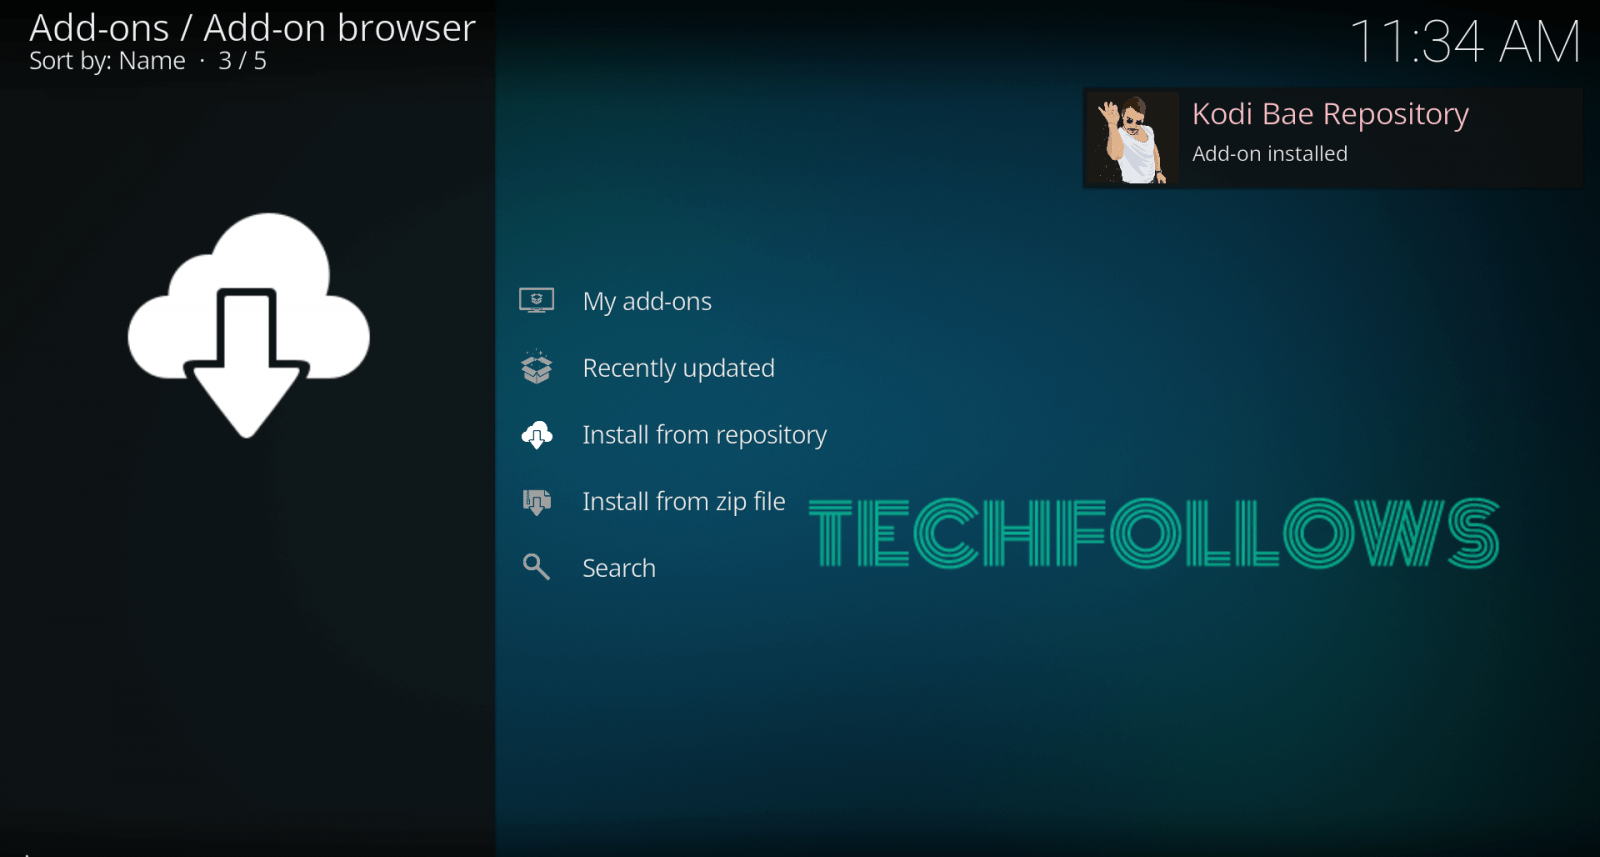Open Search entry
Image resolution: width=1600 pixels, height=857 pixels.
(619, 568)
